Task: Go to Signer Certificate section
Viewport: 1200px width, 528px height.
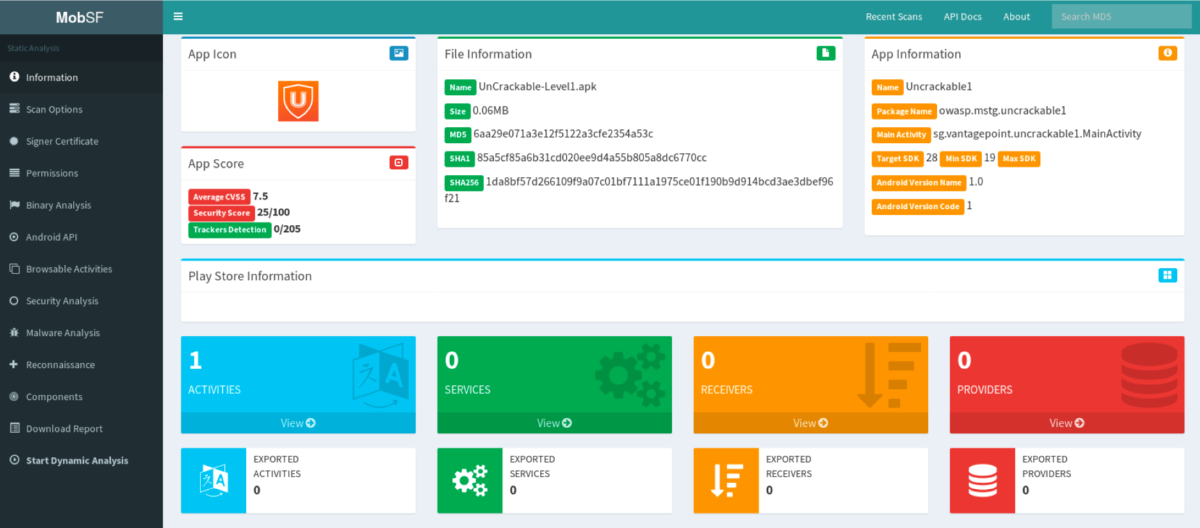Action: pos(81,141)
